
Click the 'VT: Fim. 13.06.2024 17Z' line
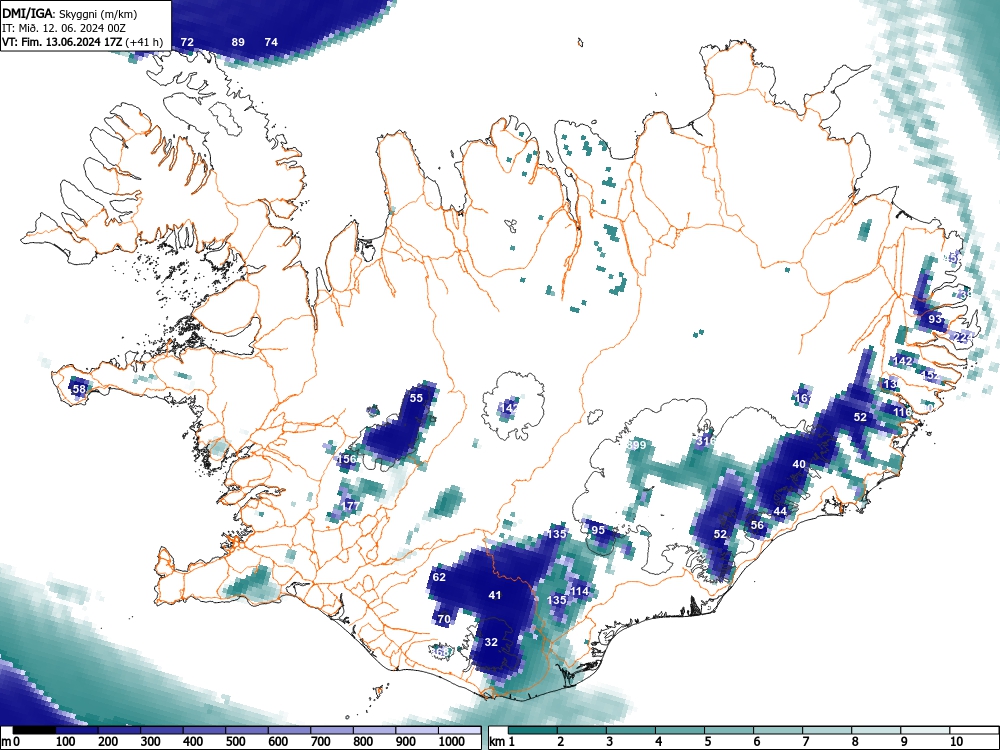[x=62, y=42]
